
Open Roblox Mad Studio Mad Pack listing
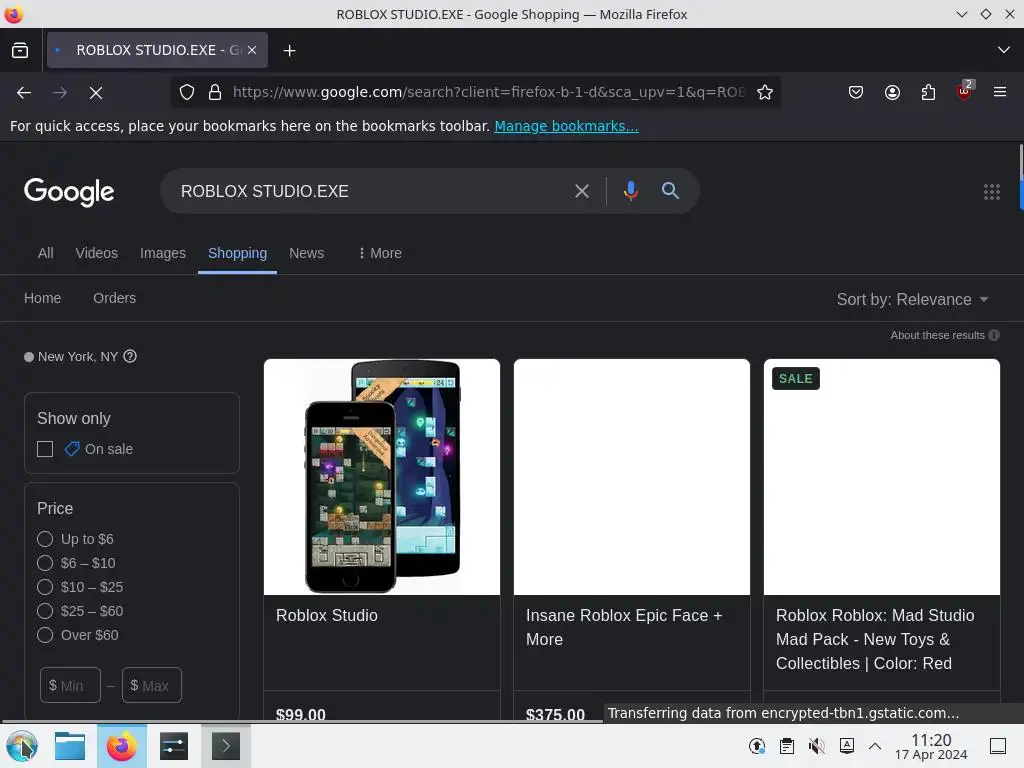point(875,639)
